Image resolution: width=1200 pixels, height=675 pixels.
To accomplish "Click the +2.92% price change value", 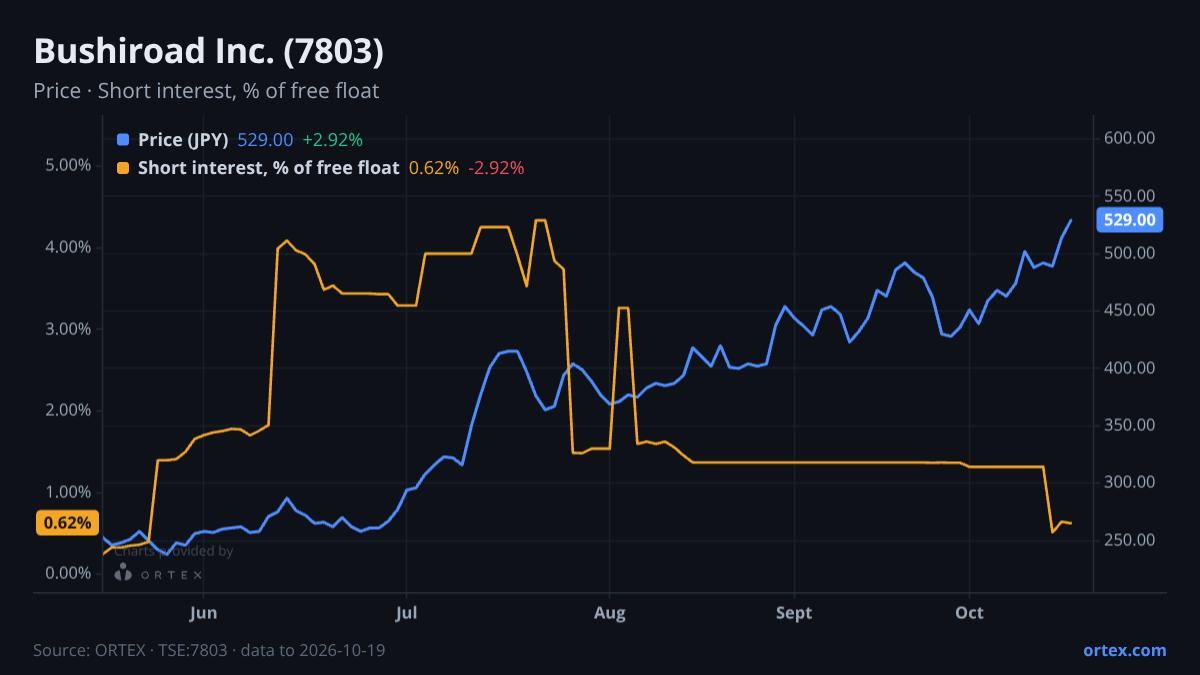I will 332,140.
